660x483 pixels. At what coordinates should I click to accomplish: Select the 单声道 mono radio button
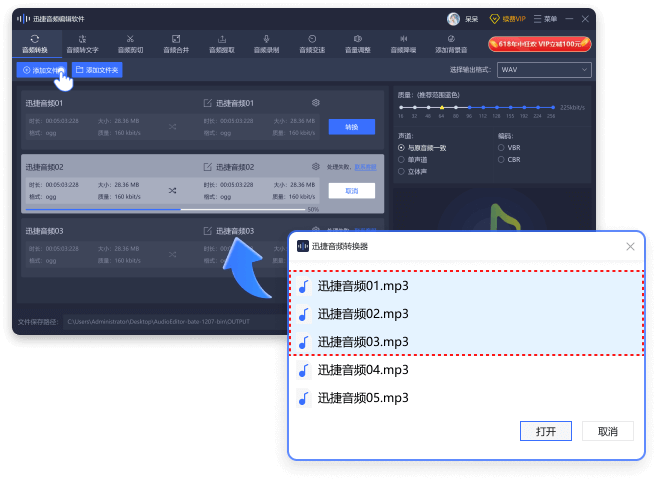pyautogui.click(x=401, y=160)
